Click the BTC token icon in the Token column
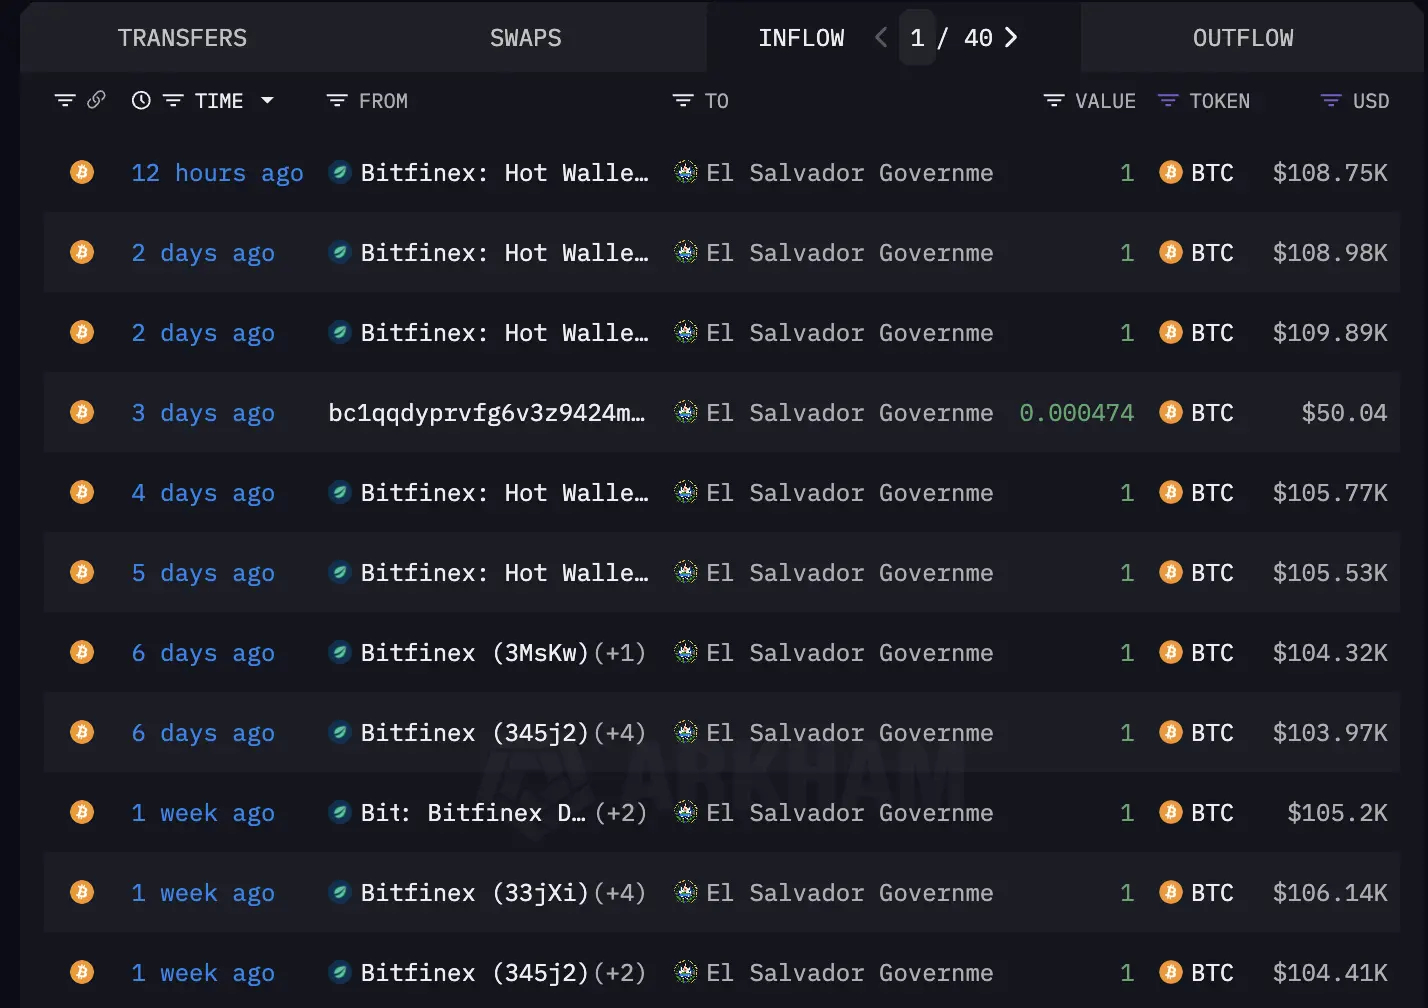 click(x=1170, y=172)
